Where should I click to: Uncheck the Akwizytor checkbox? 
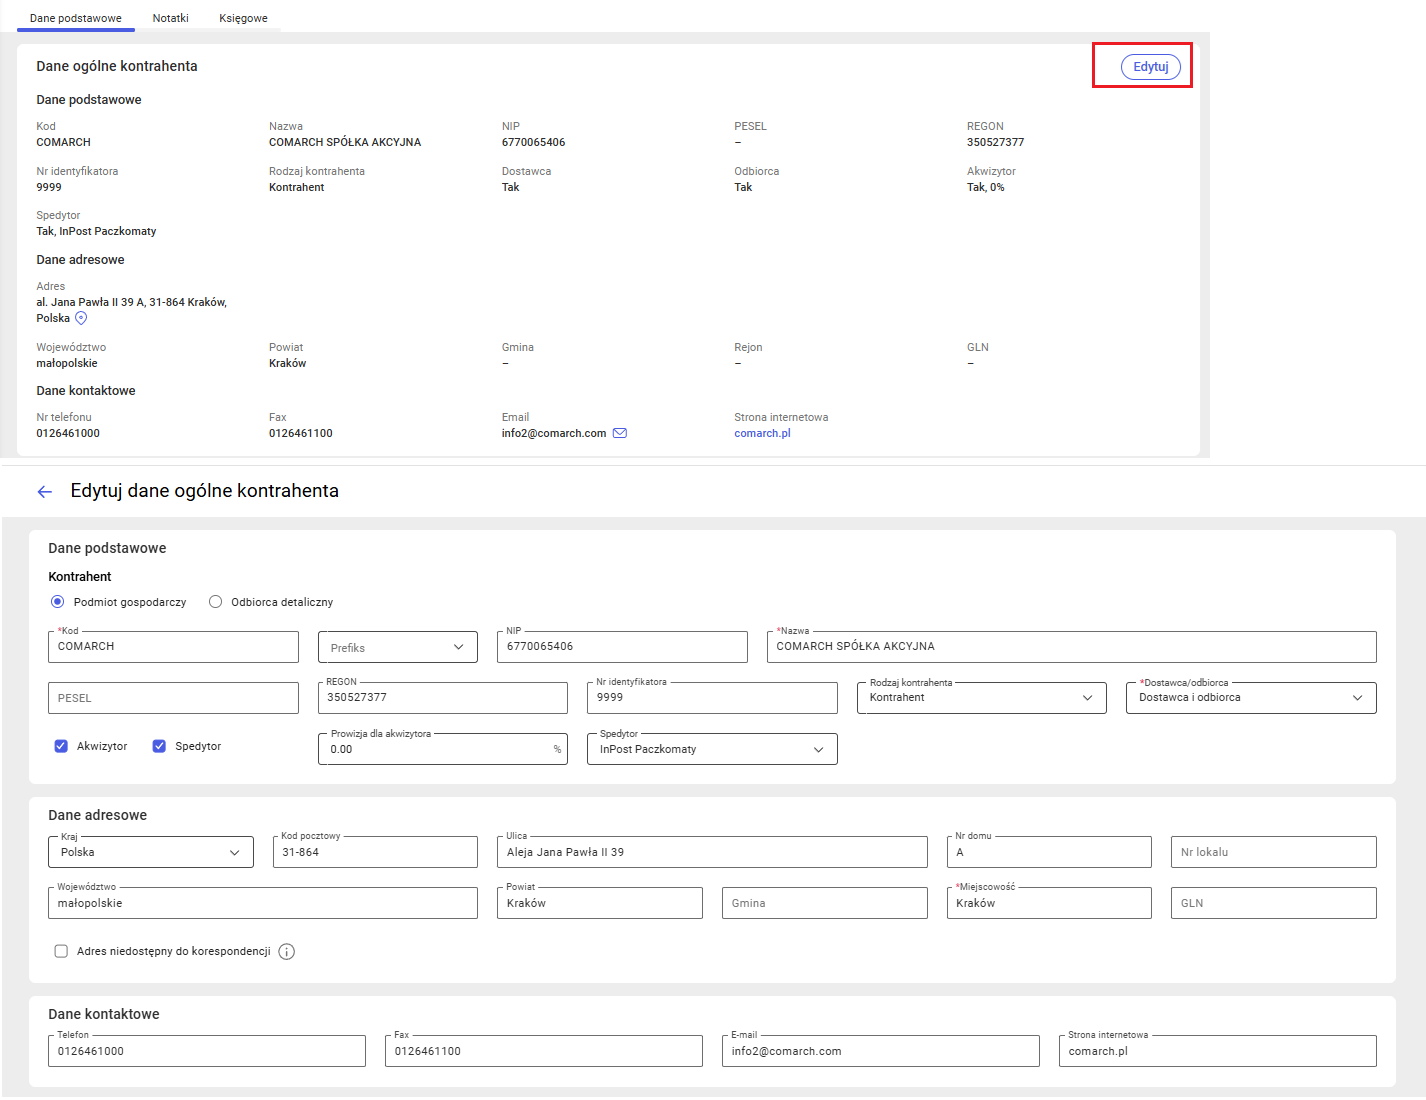(61, 746)
